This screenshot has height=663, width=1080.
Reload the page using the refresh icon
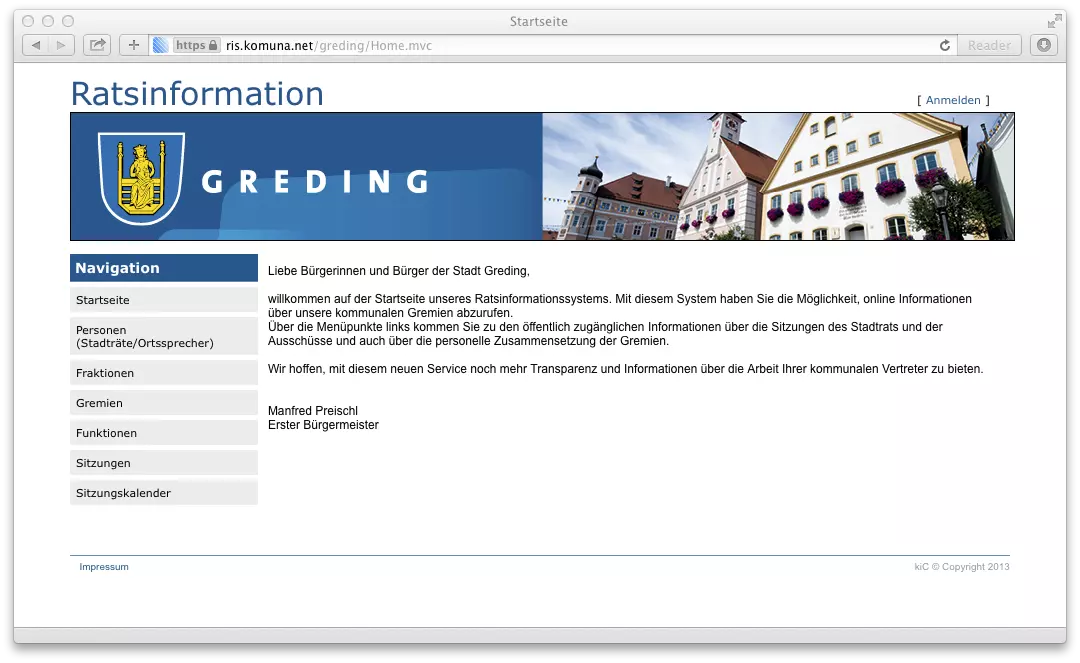pos(943,45)
